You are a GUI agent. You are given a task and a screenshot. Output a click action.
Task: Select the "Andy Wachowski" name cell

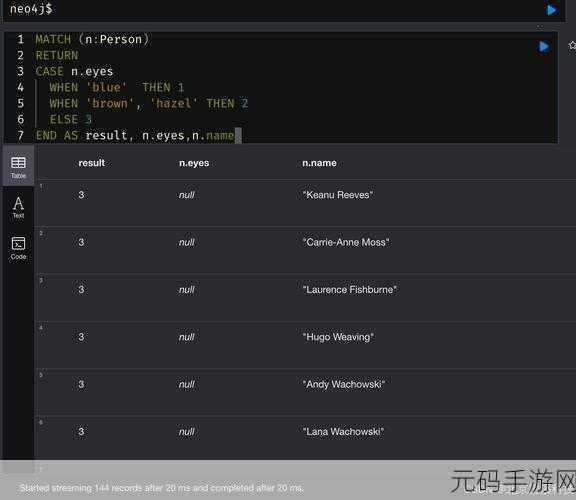(343, 384)
